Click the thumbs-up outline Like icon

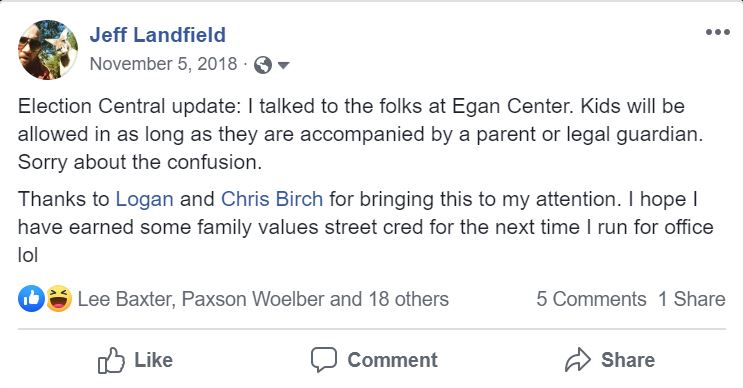111,361
